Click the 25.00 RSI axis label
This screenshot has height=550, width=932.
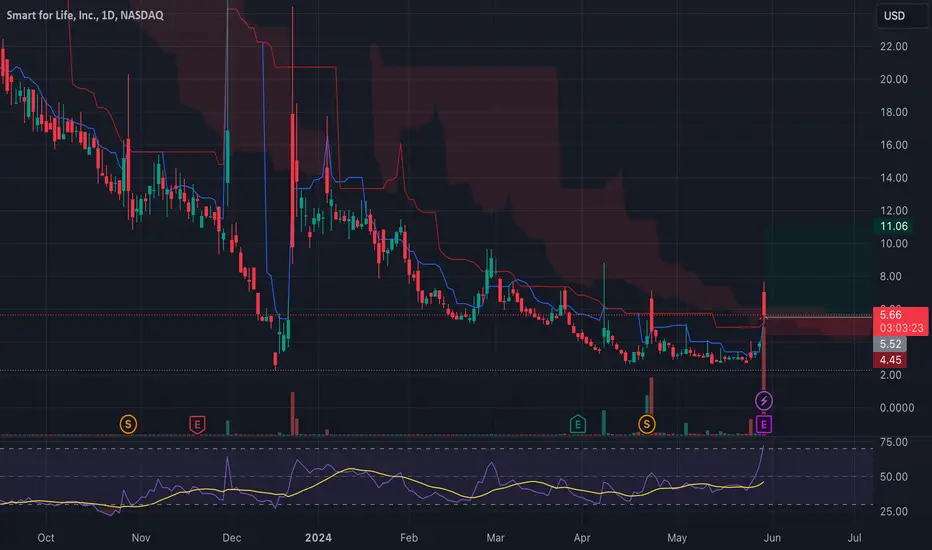tap(894, 511)
